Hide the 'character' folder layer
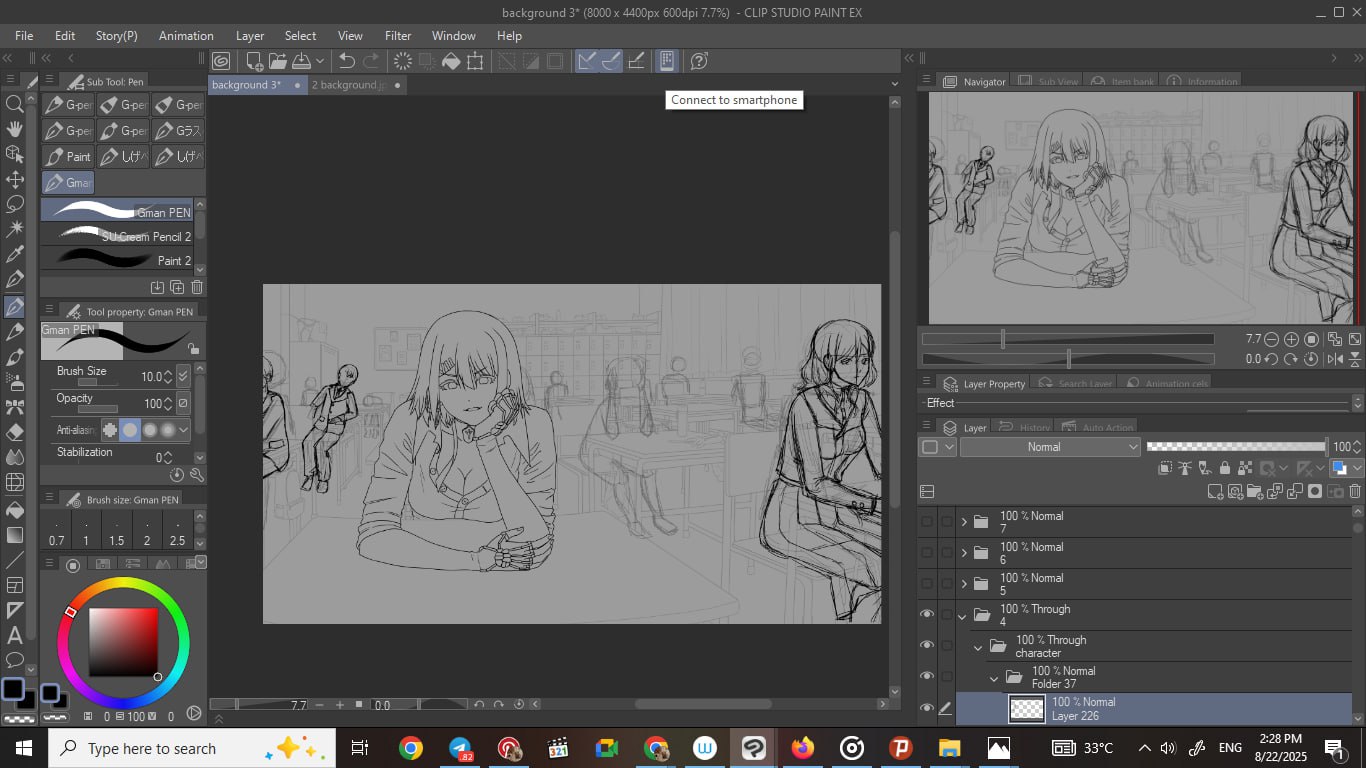 click(x=927, y=646)
